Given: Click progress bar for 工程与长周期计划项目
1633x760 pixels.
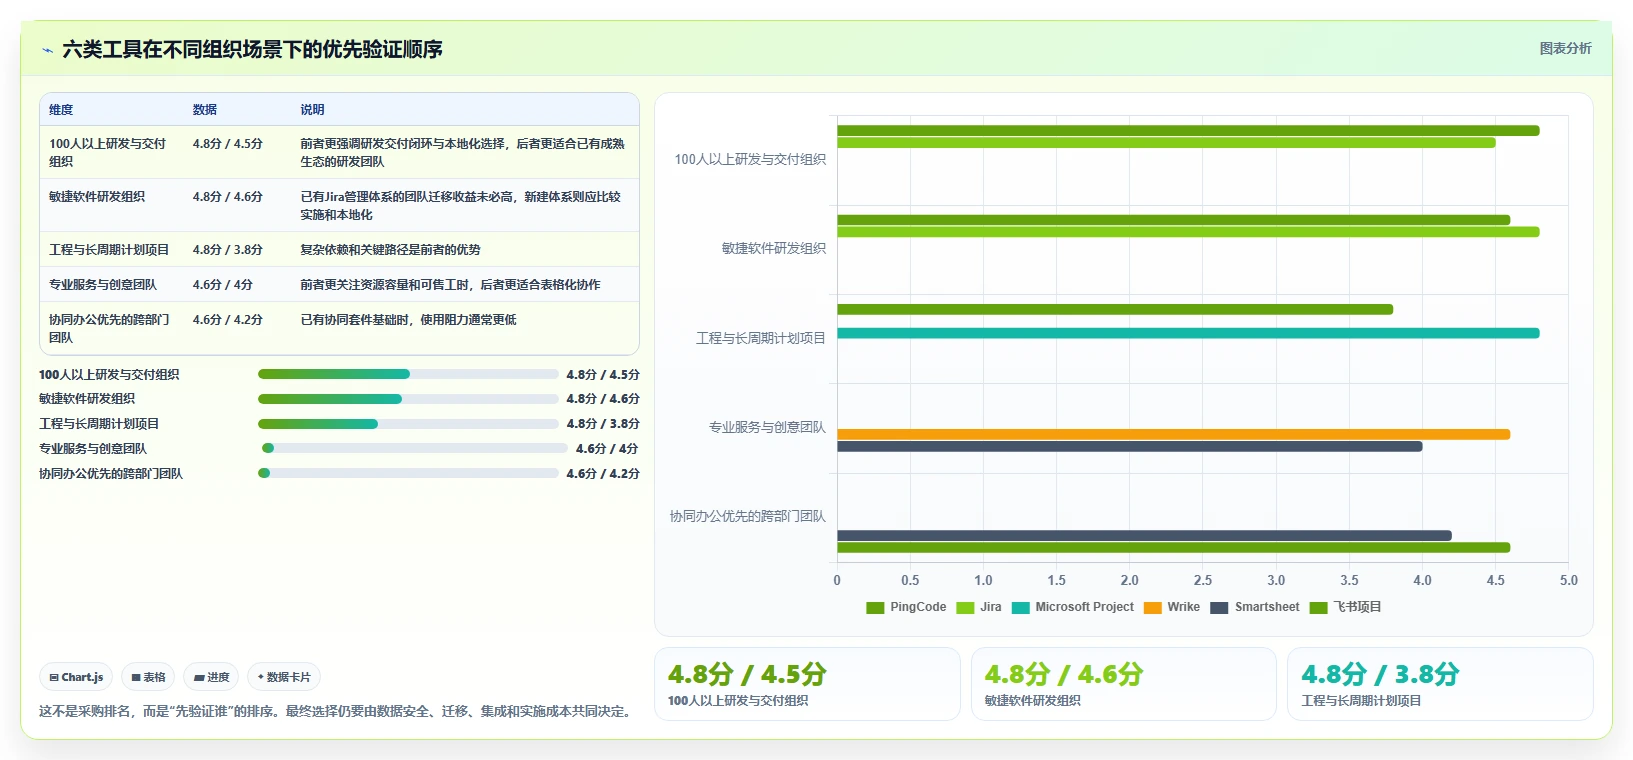Looking at the screenshot, I should point(408,424).
